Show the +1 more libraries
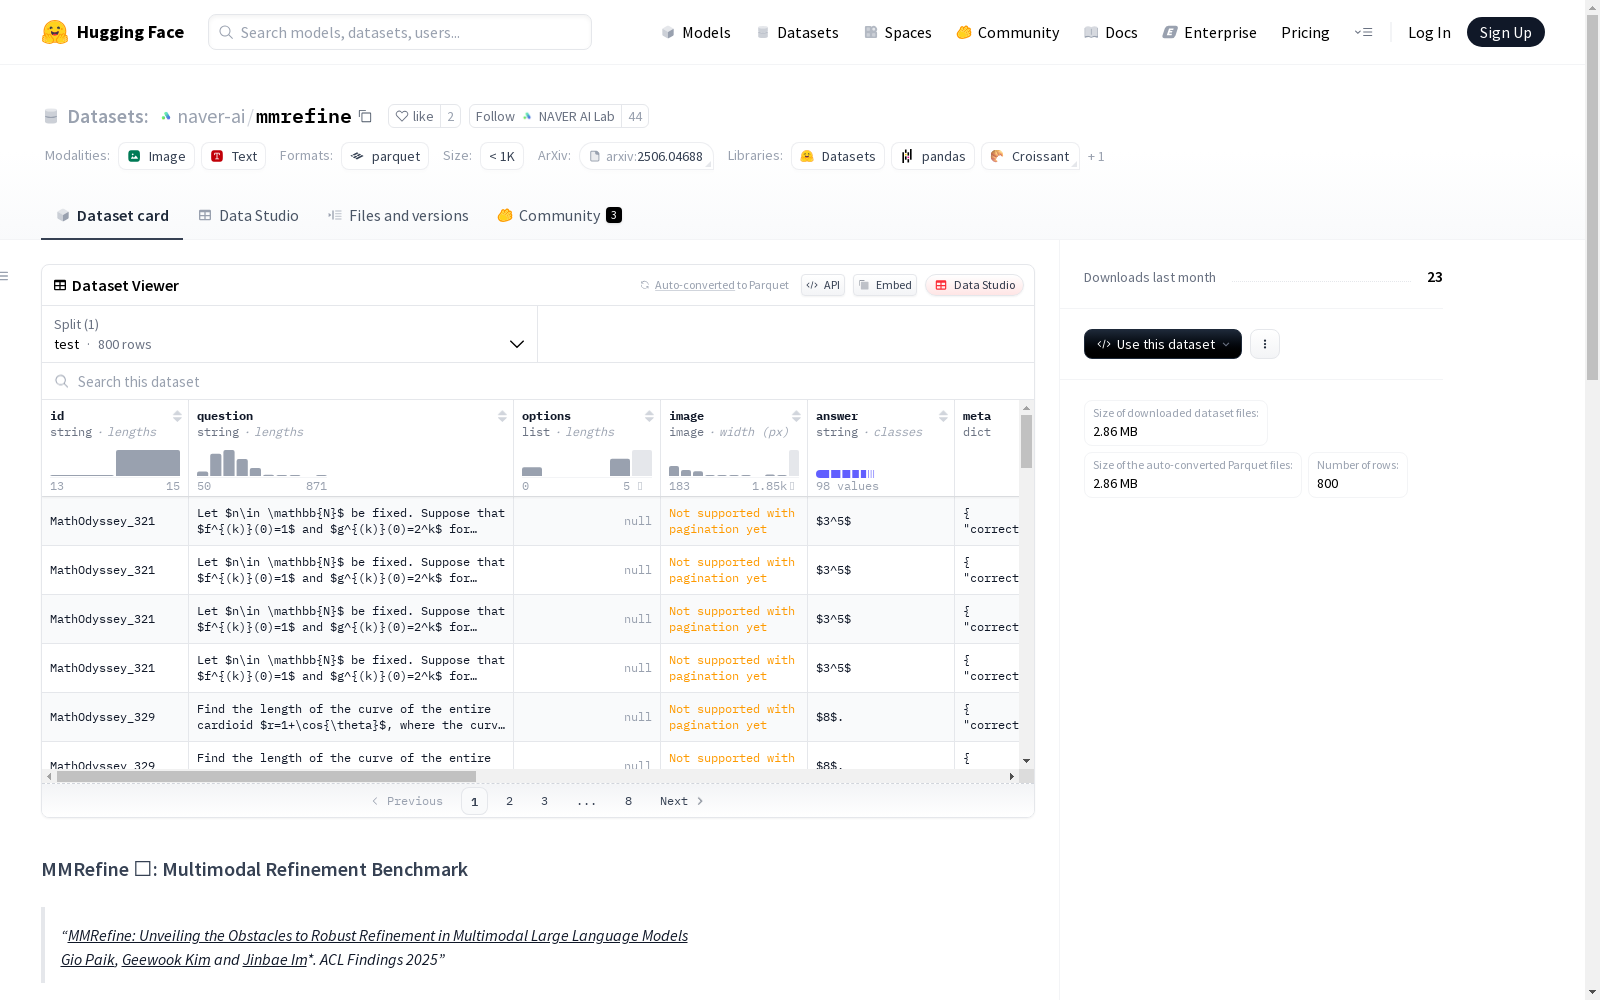Image resolution: width=1600 pixels, height=1000 pixels. tap(1096, 156)
